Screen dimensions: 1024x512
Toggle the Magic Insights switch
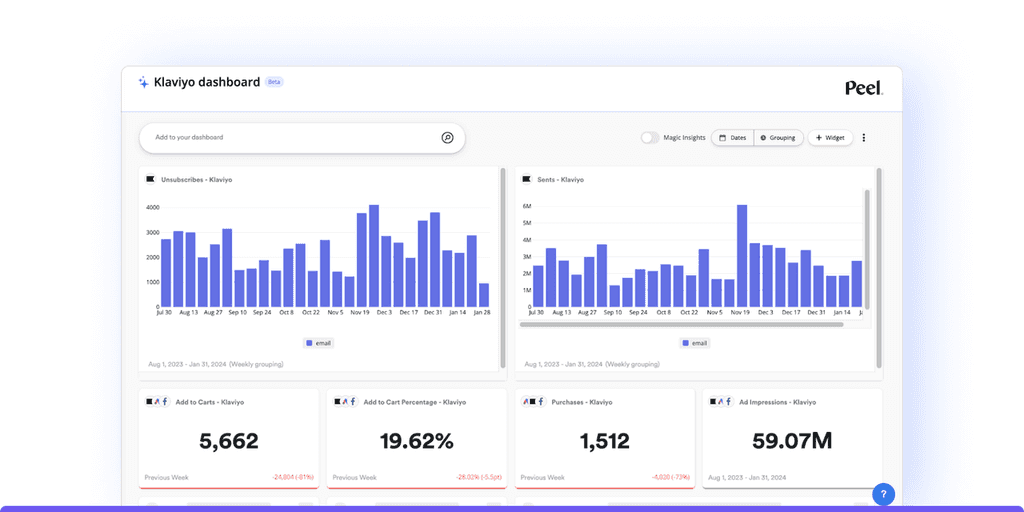tap(650, 138)
